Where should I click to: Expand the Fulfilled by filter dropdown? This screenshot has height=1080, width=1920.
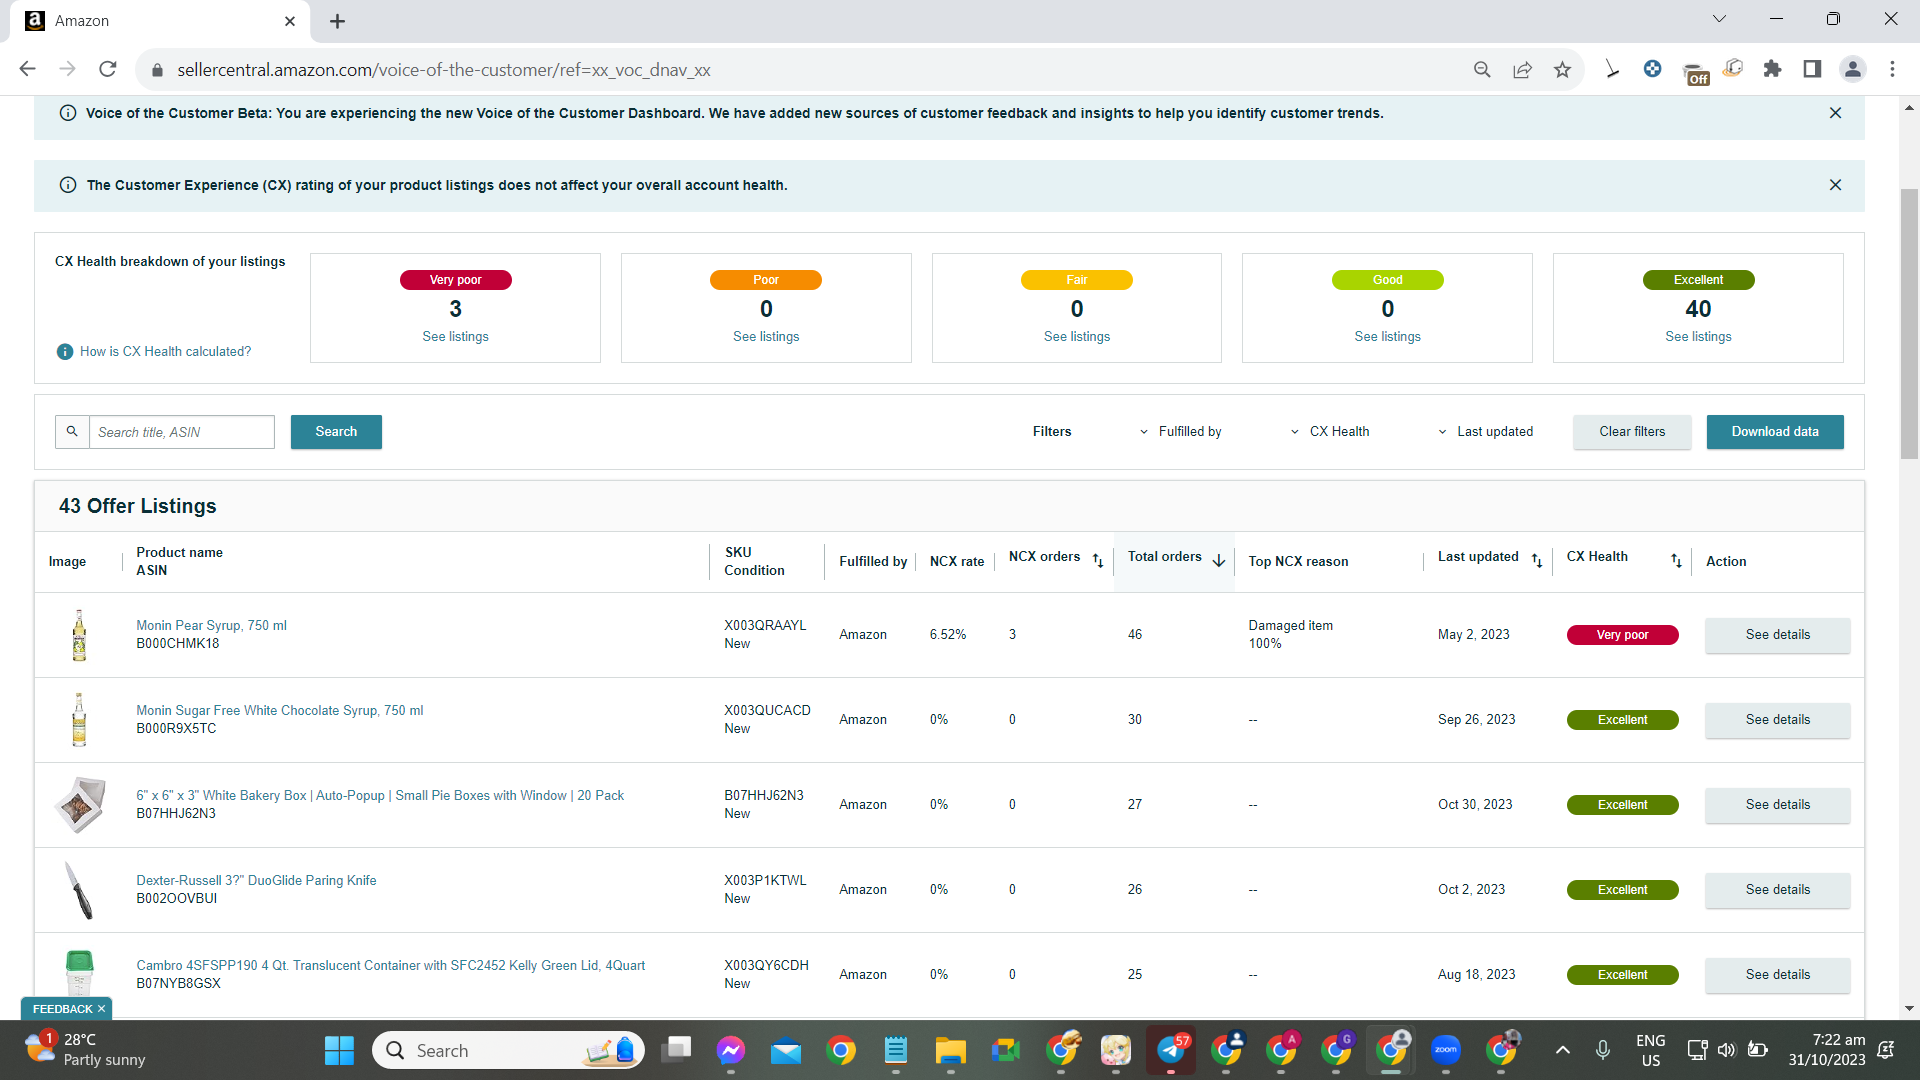pos(1181,432)
